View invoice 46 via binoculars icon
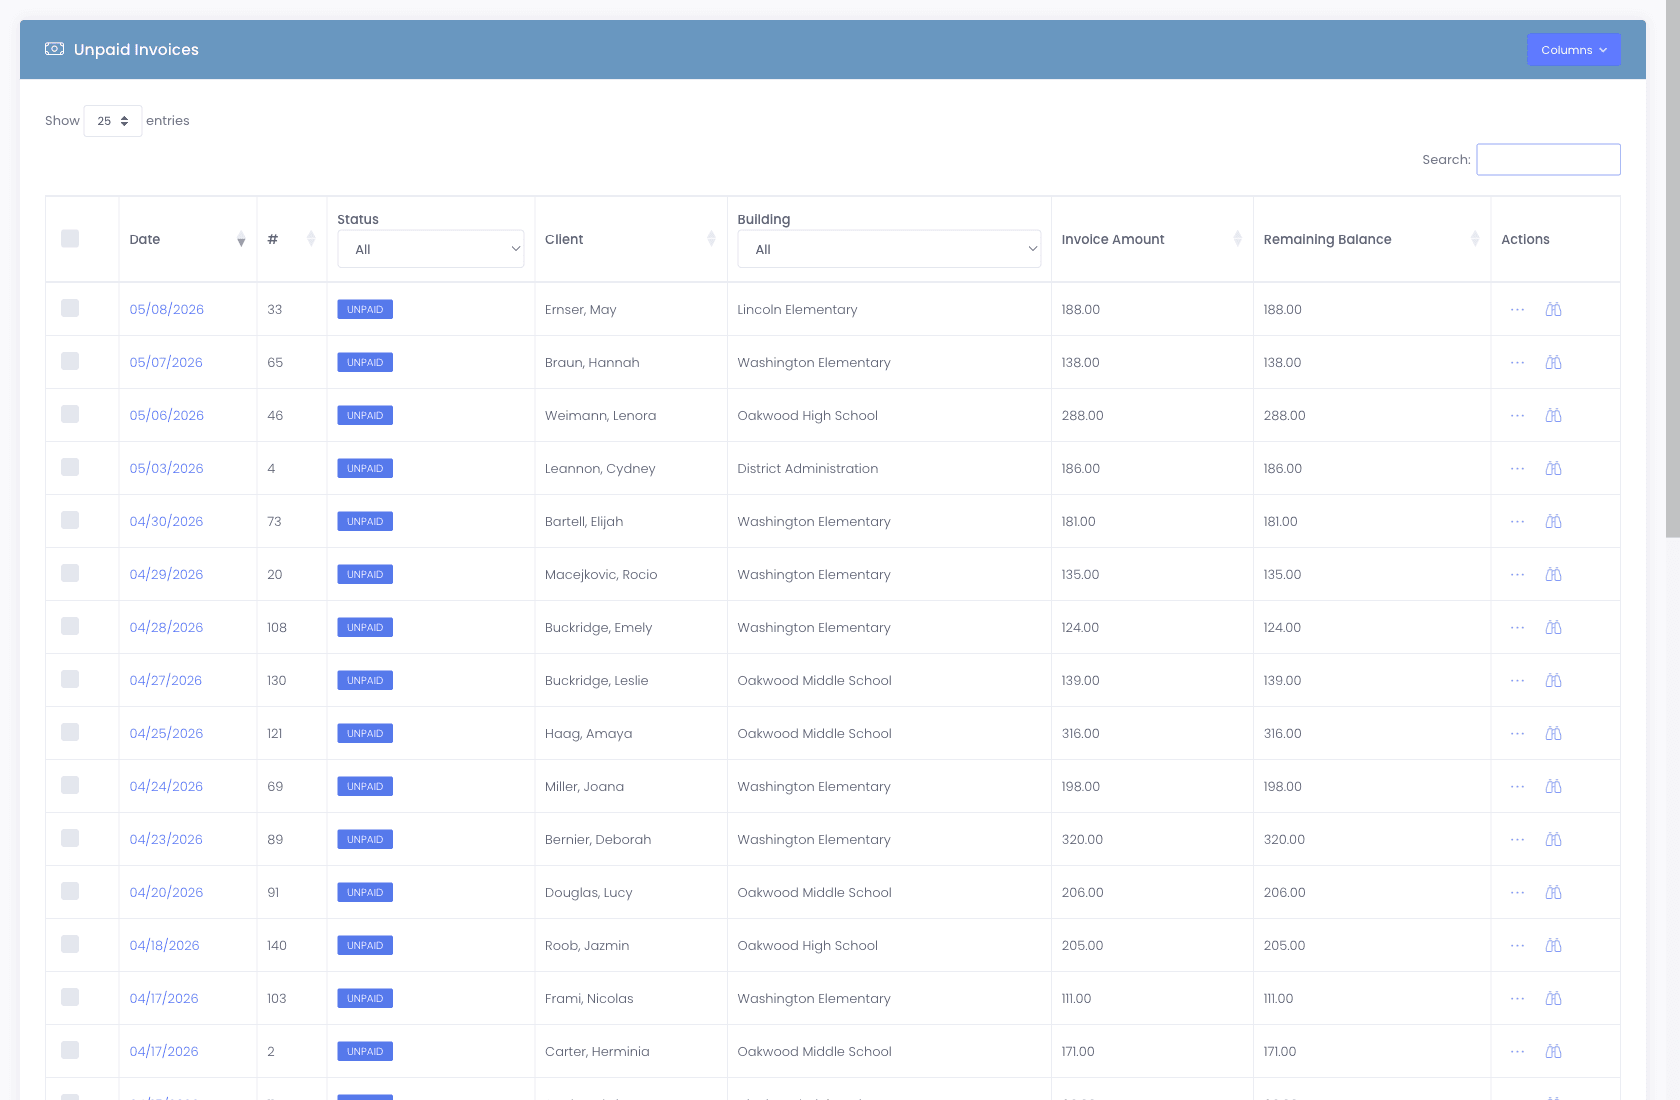This screenshot has width=1680, height=1100. click(1553, 416)
